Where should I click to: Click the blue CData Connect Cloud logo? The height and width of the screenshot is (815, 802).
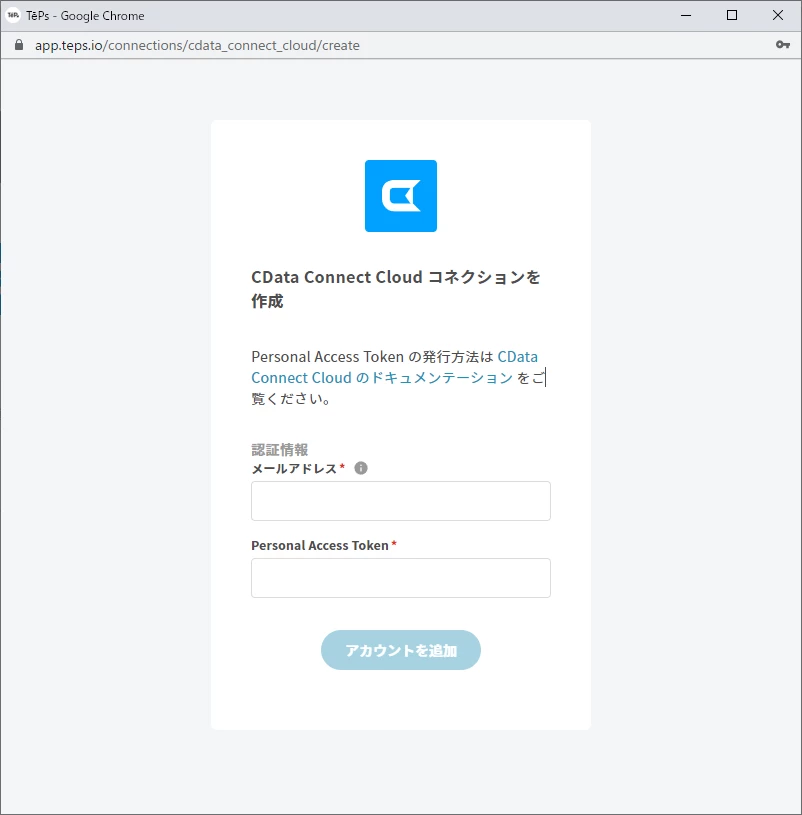coord(401,196)
